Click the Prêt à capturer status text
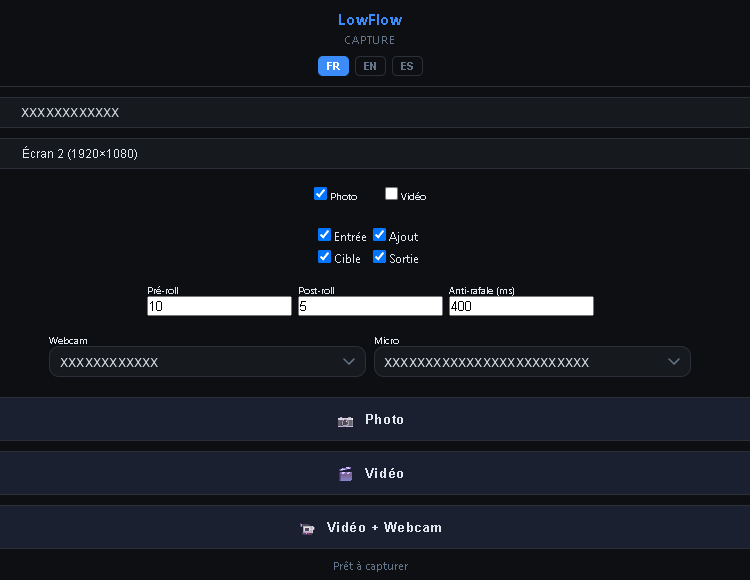 pos(370,566)
